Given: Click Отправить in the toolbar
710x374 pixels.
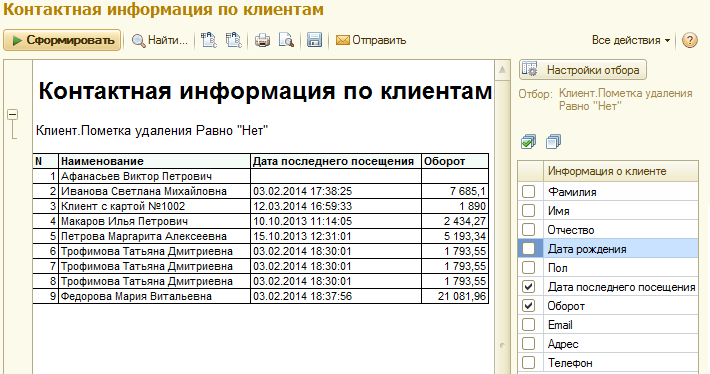Looking at the screenshot, I should [x=371, y=40].
